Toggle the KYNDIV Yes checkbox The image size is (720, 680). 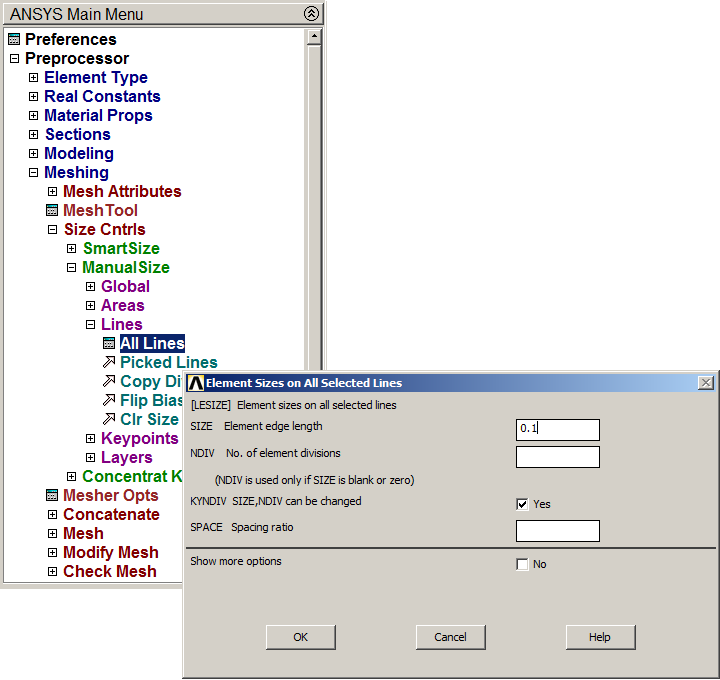tap(522, 504)
